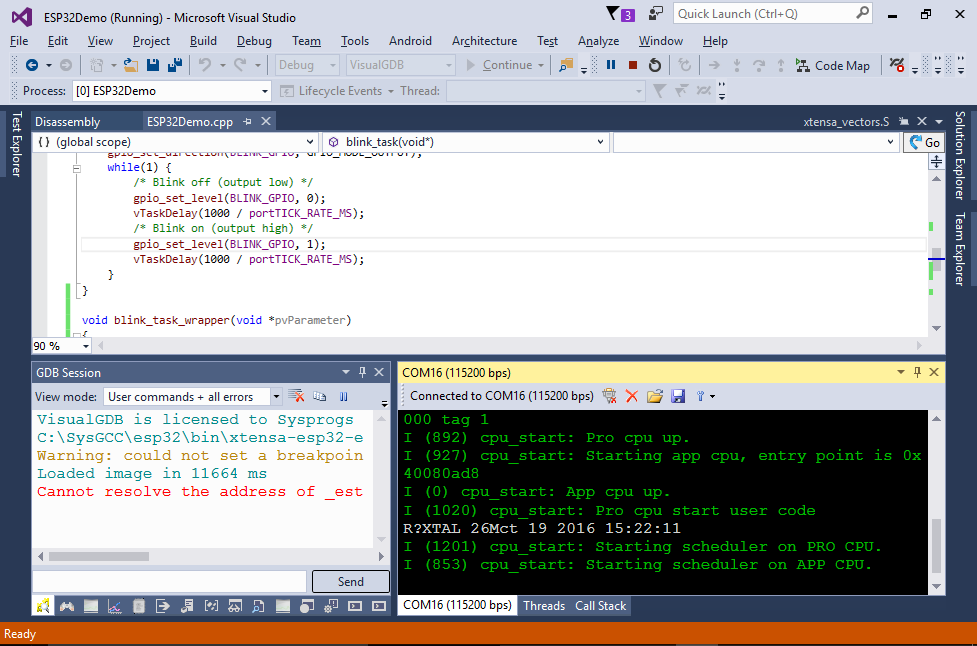Open file icon in COM16 toolbar
This screenshot has height=646, width=977.
coord(655,396)
